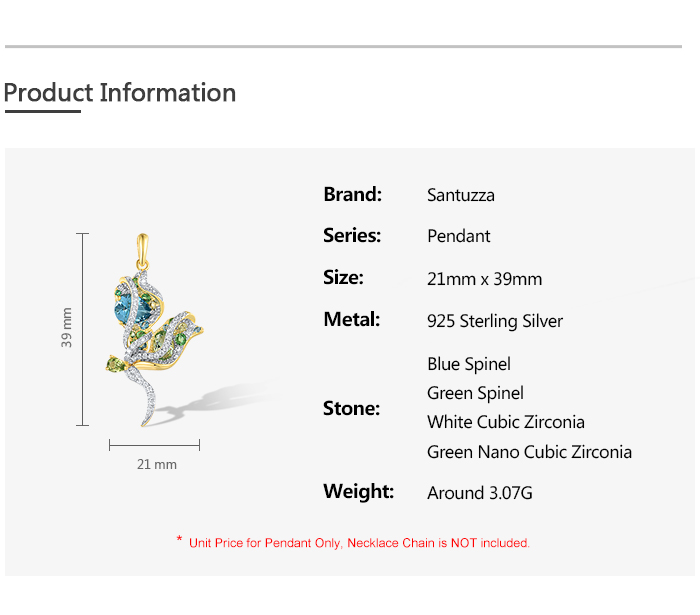
Task: Select the 925 Sterling Silver text
Action: click(494, 321)
